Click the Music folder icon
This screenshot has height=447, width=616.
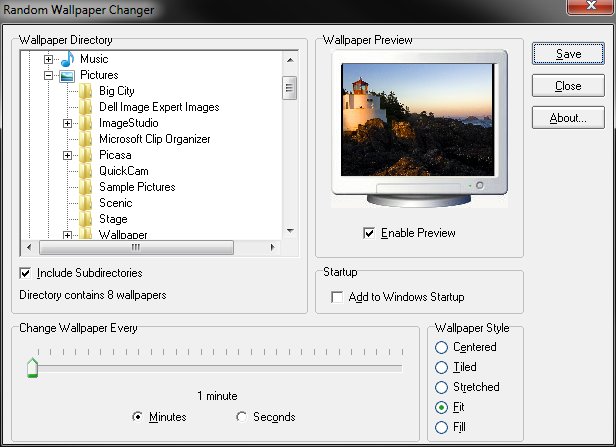[x=67, y=59]
